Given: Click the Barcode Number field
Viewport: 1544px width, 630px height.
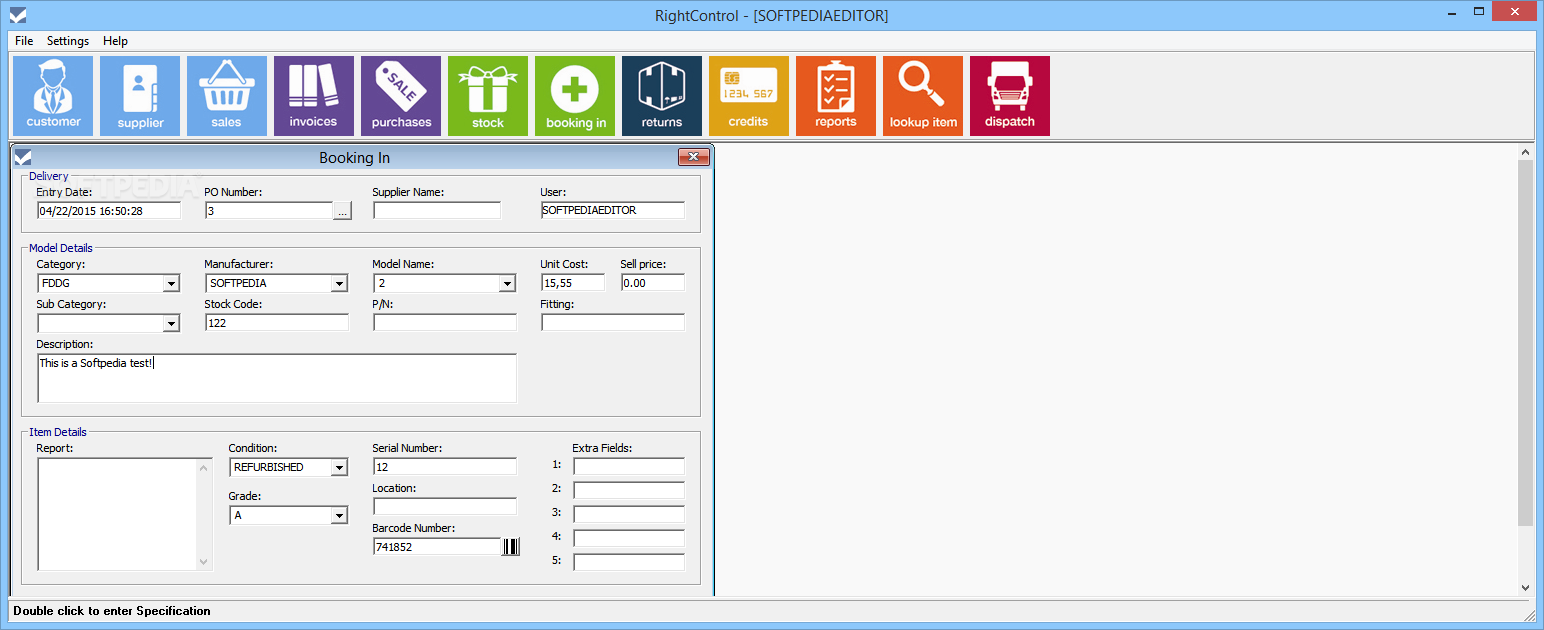Looking at the screenshot, I should 437,547.
